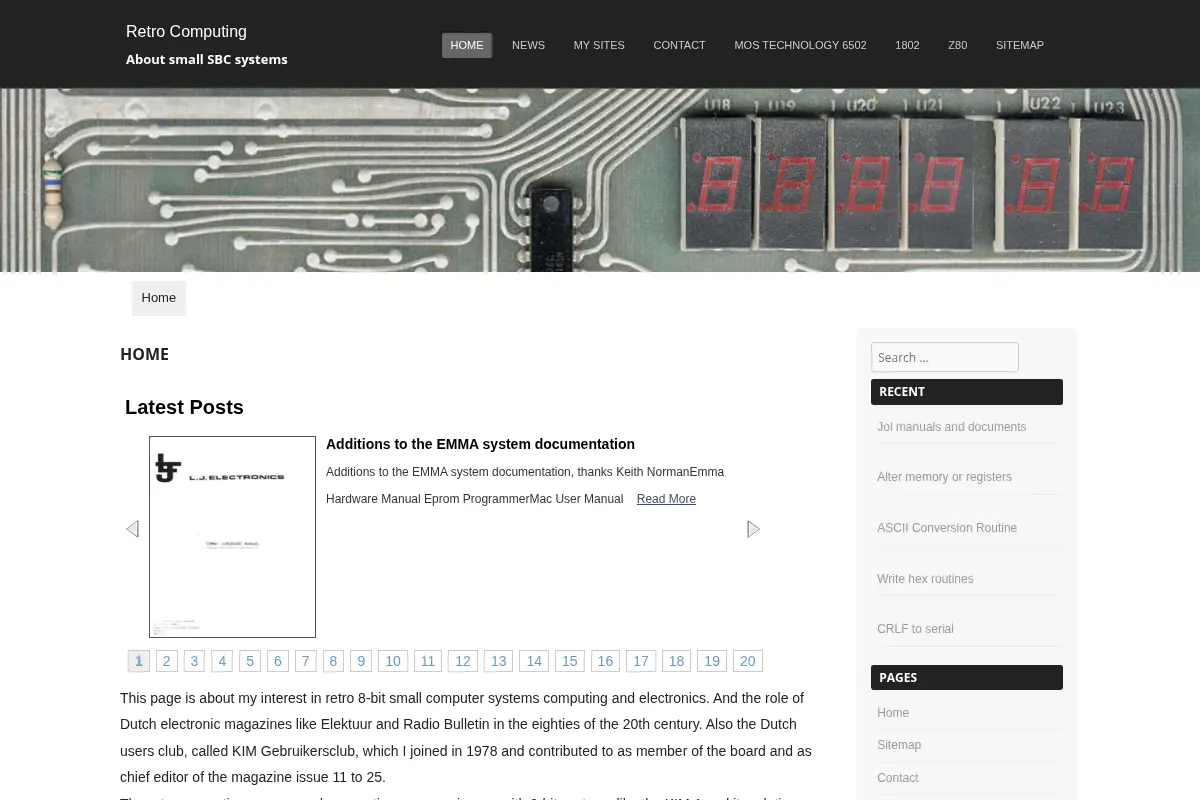Show the previous post in slider

pos(132,529)
